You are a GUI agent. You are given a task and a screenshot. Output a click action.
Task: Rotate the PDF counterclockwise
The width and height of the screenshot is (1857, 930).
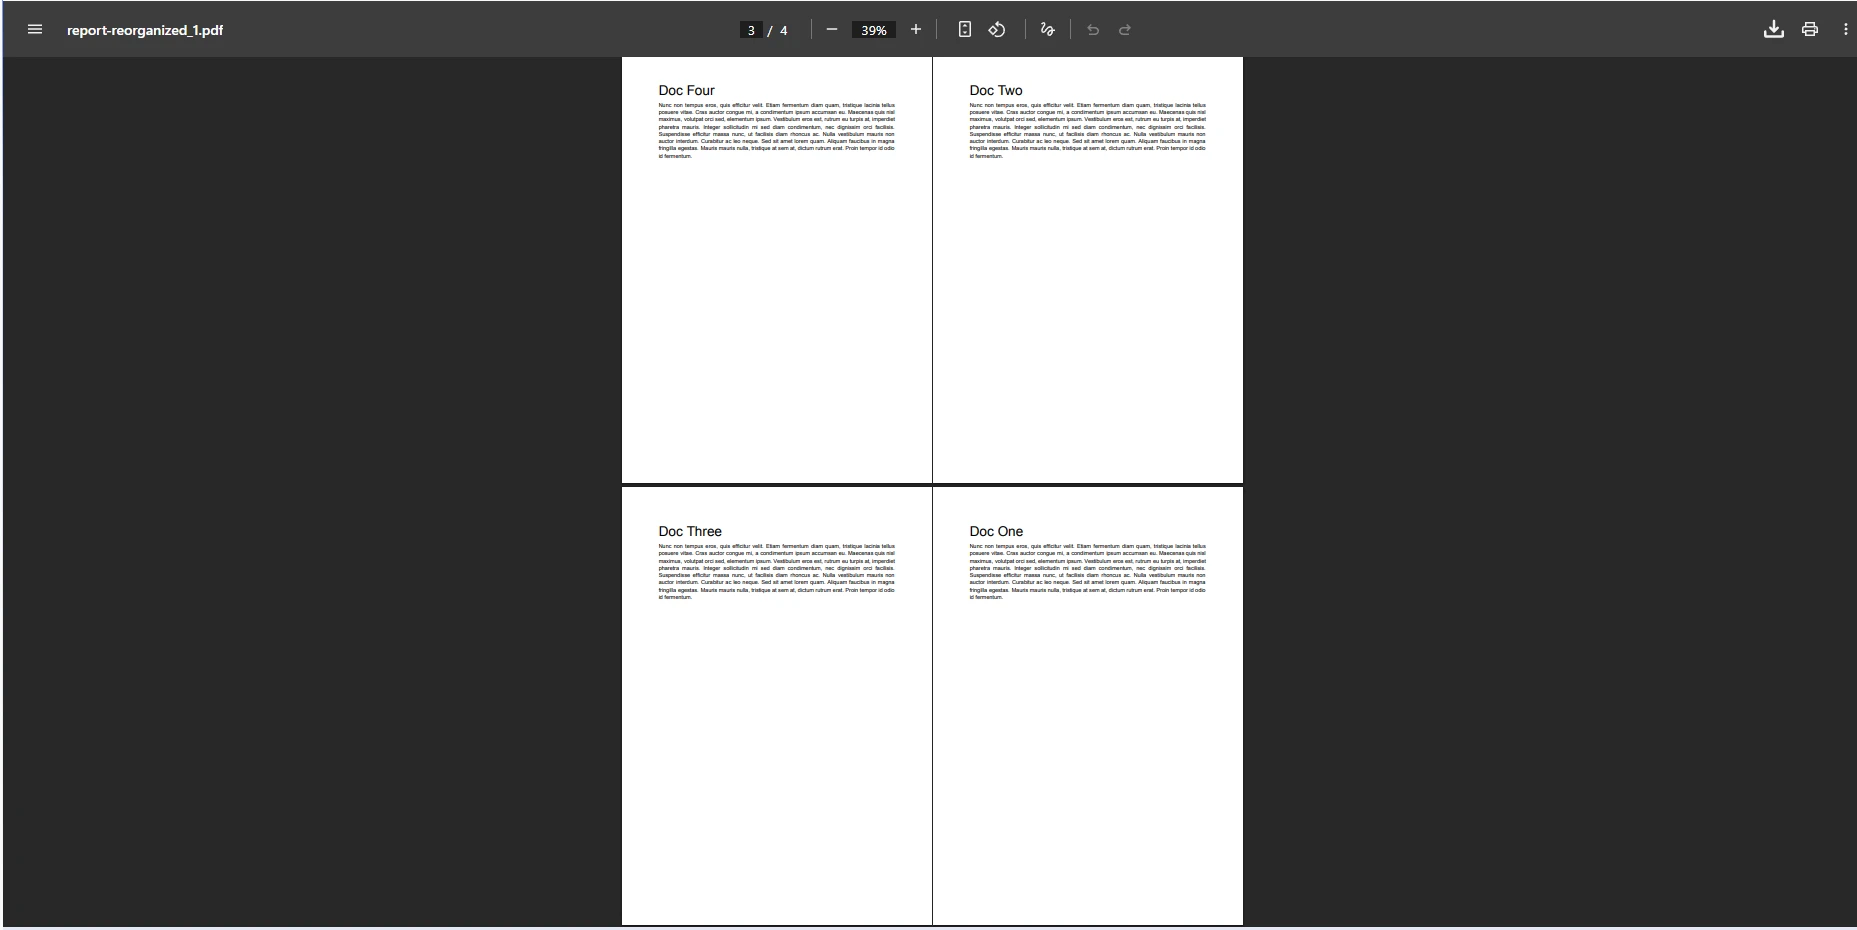(995, 29)
